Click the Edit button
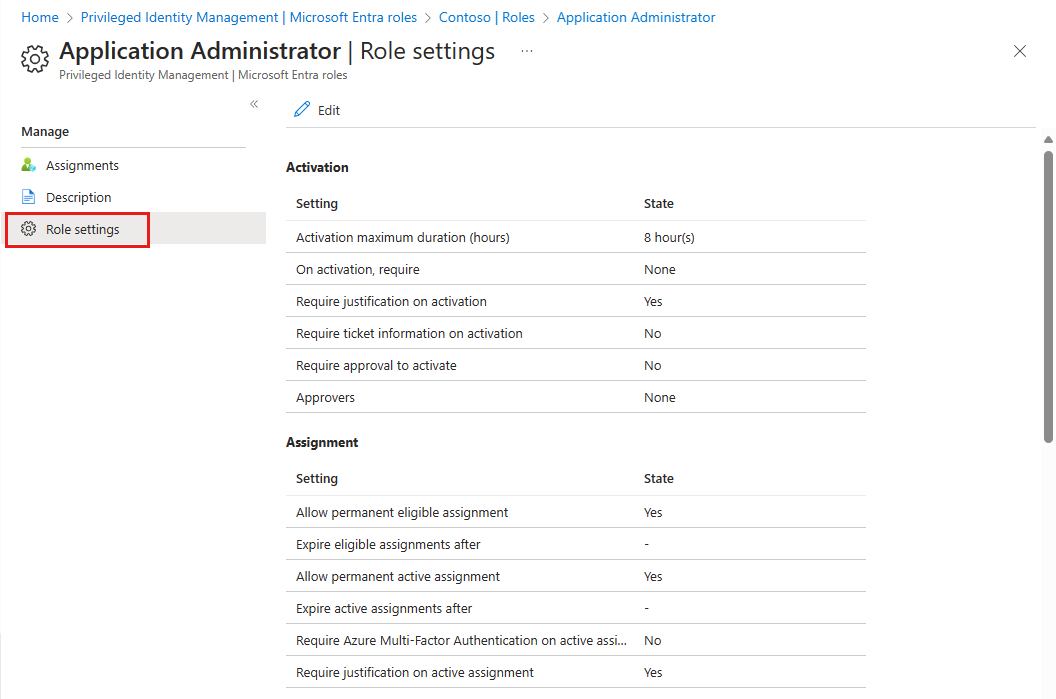This screenshot has width=1056, height=699. [317, 109]
